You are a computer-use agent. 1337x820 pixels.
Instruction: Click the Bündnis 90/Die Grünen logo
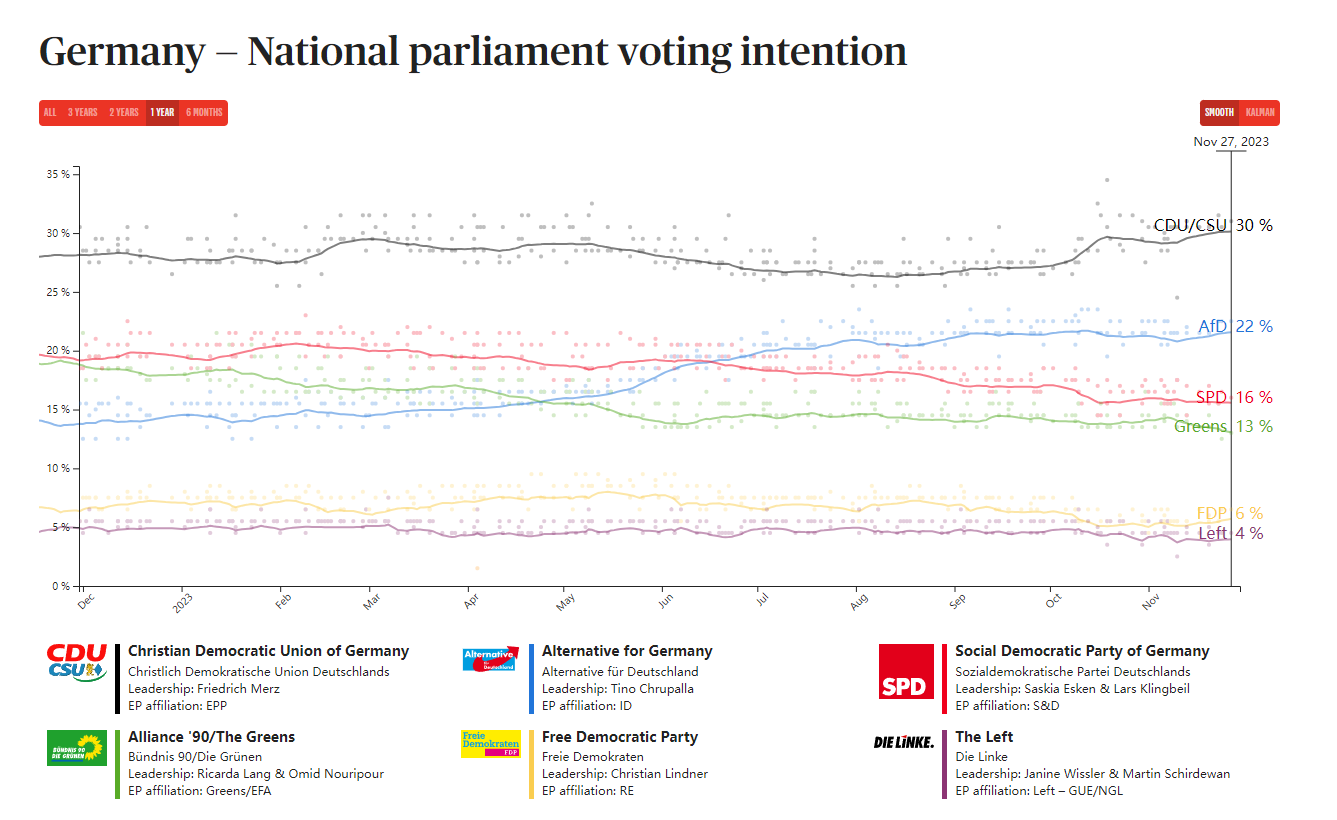77,748
